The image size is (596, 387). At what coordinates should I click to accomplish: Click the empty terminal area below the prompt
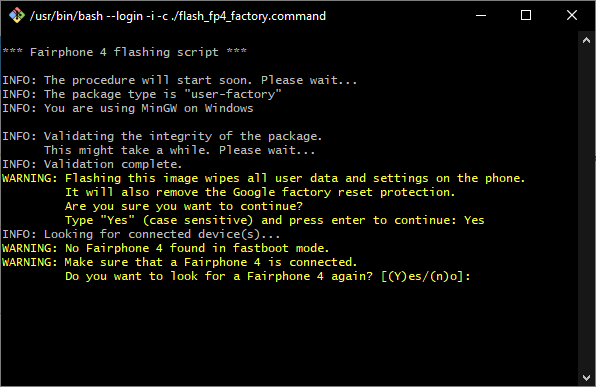[289, 331]
